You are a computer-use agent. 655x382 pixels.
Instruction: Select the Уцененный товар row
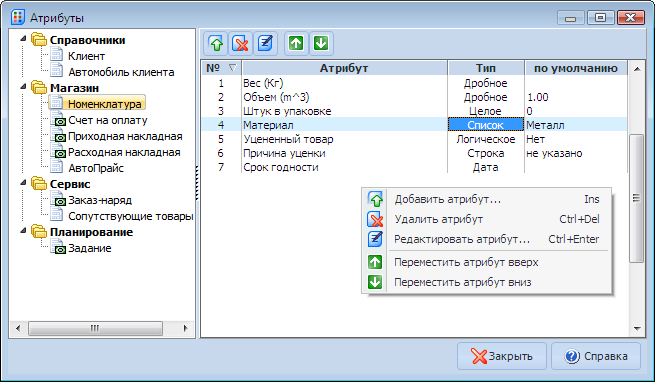tap(414, 139)
